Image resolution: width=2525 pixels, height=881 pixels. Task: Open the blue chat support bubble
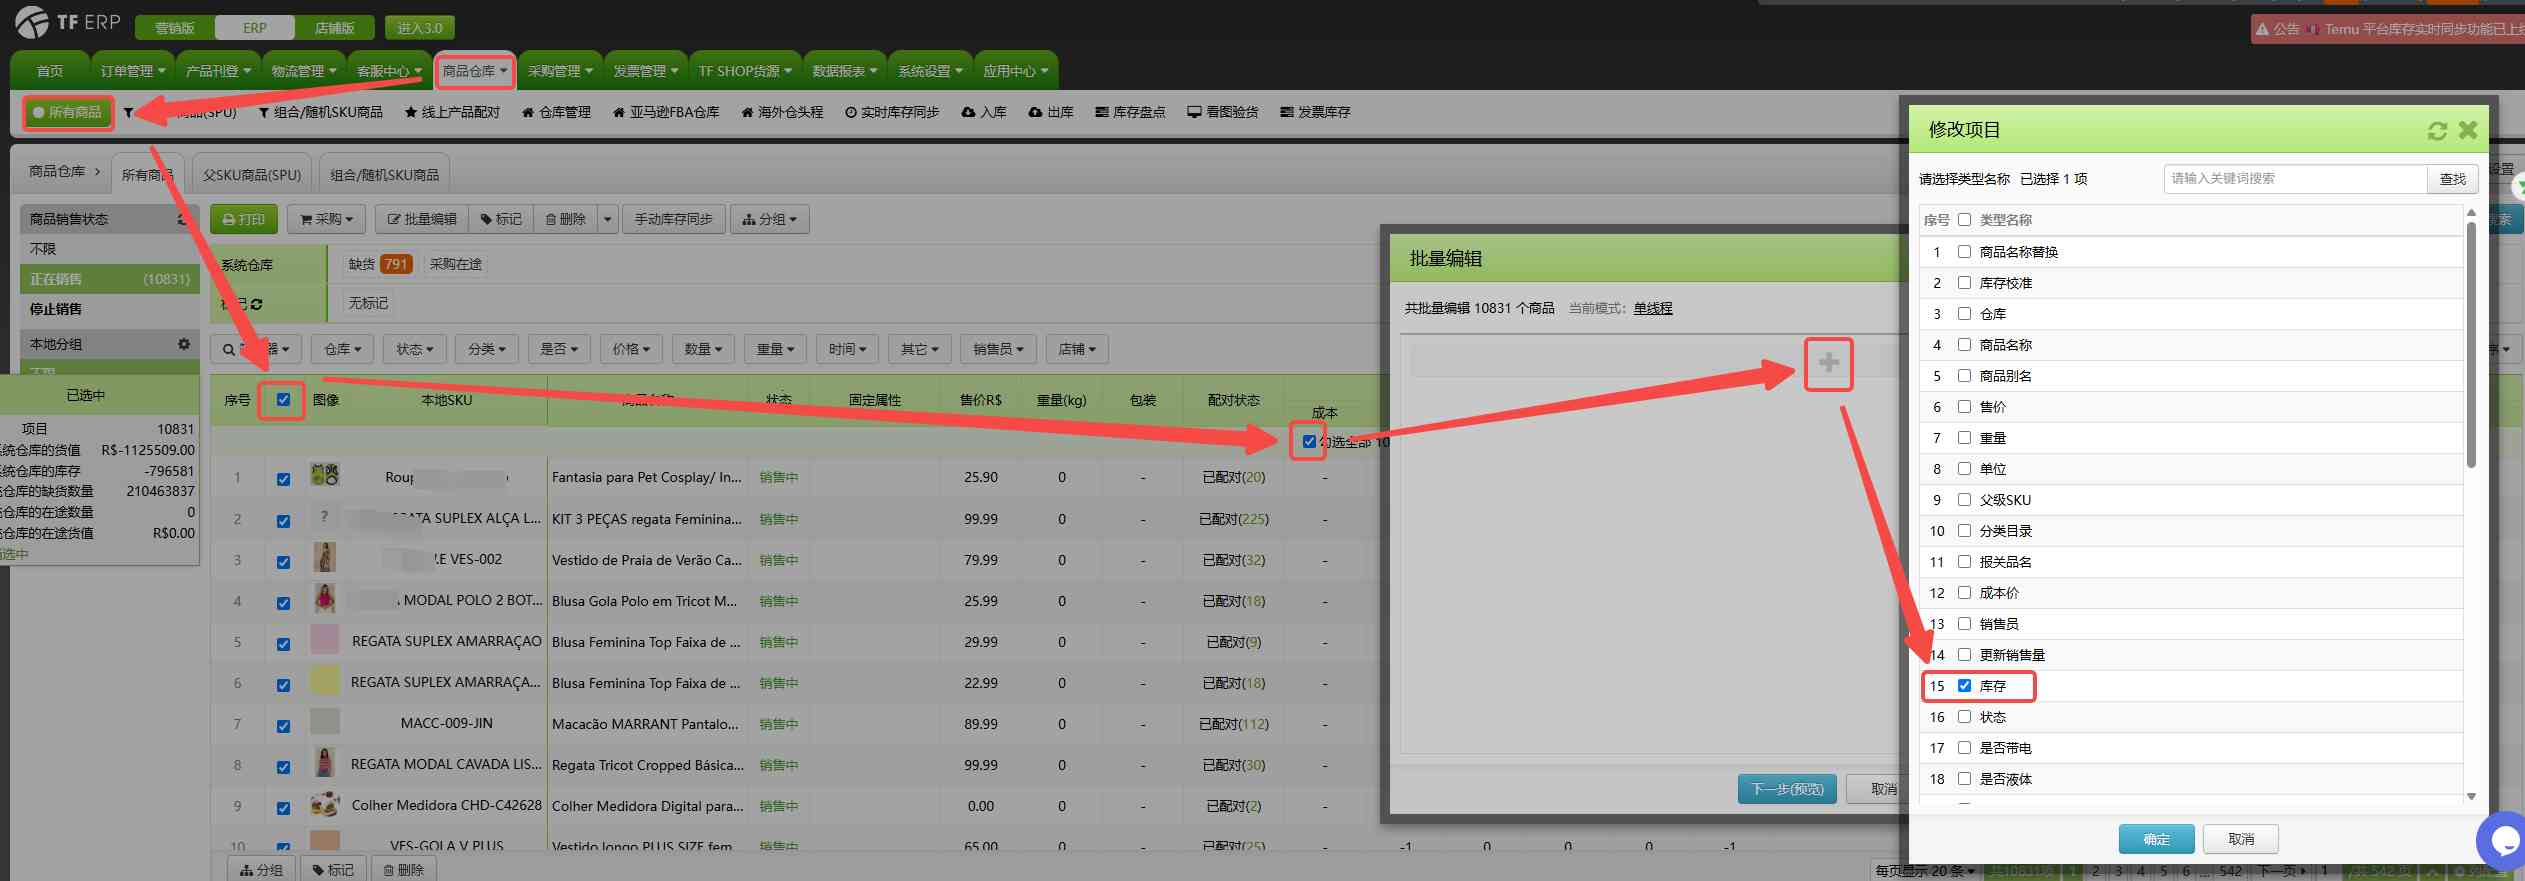pyautogui.click(x=2503, y=841)
